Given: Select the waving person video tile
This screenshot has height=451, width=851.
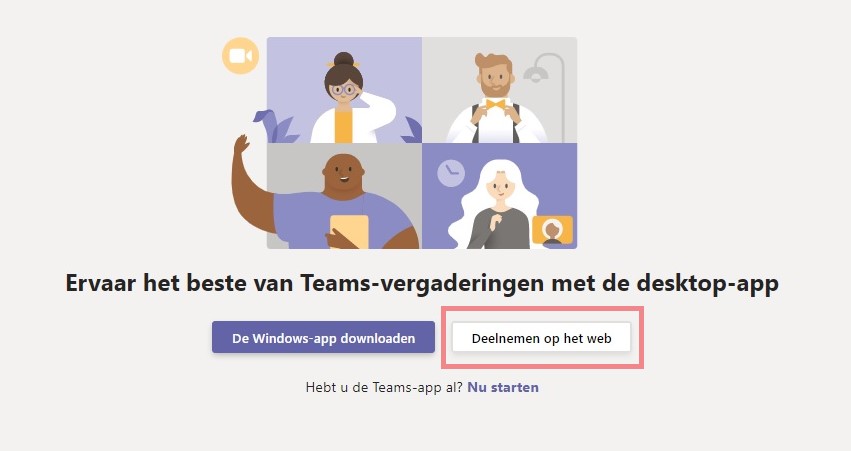Looking at the screenshot, I should point(344,196).
